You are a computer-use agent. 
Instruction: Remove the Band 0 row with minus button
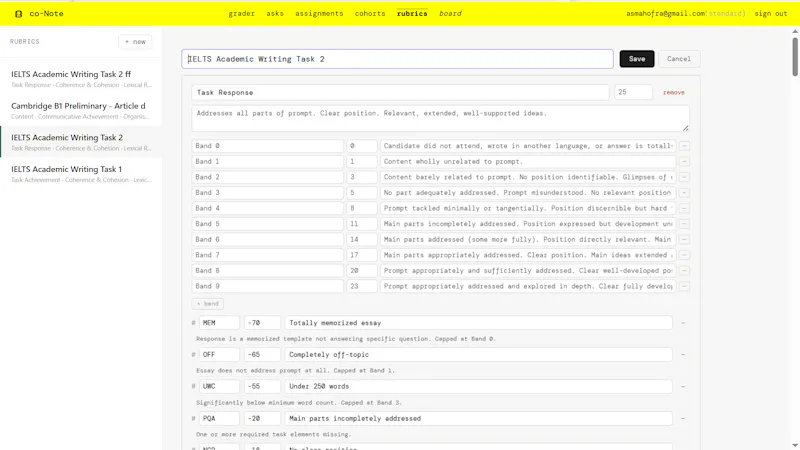click(x=684, y=146)
